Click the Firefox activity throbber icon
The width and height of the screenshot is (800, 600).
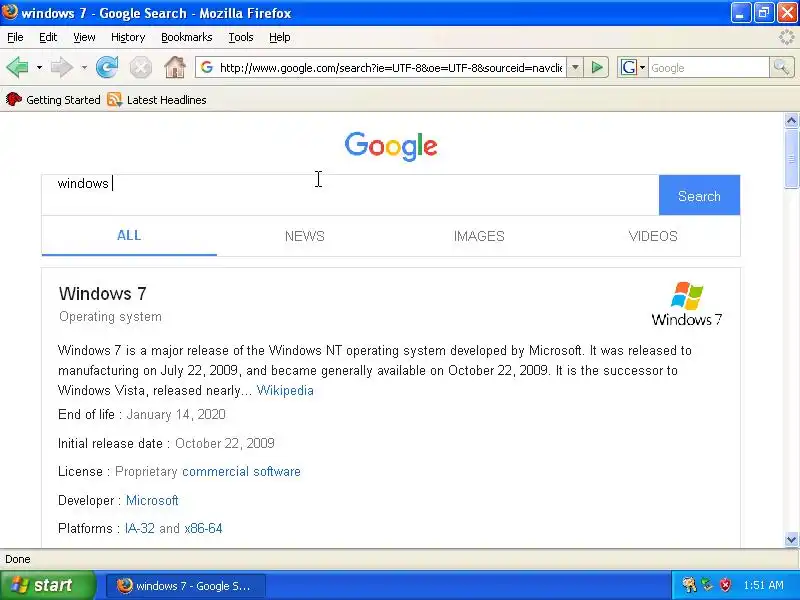tap(786, 37)
